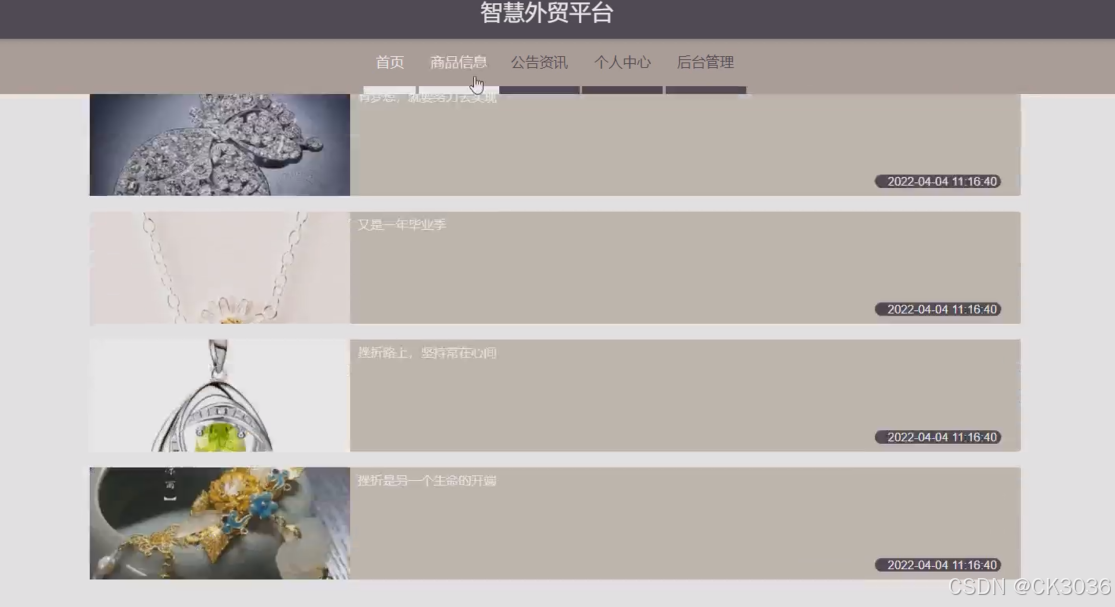
Task: Open the article 挫折是另一个生命的开端
Action: pyautogui.click(x=427, y=480)
